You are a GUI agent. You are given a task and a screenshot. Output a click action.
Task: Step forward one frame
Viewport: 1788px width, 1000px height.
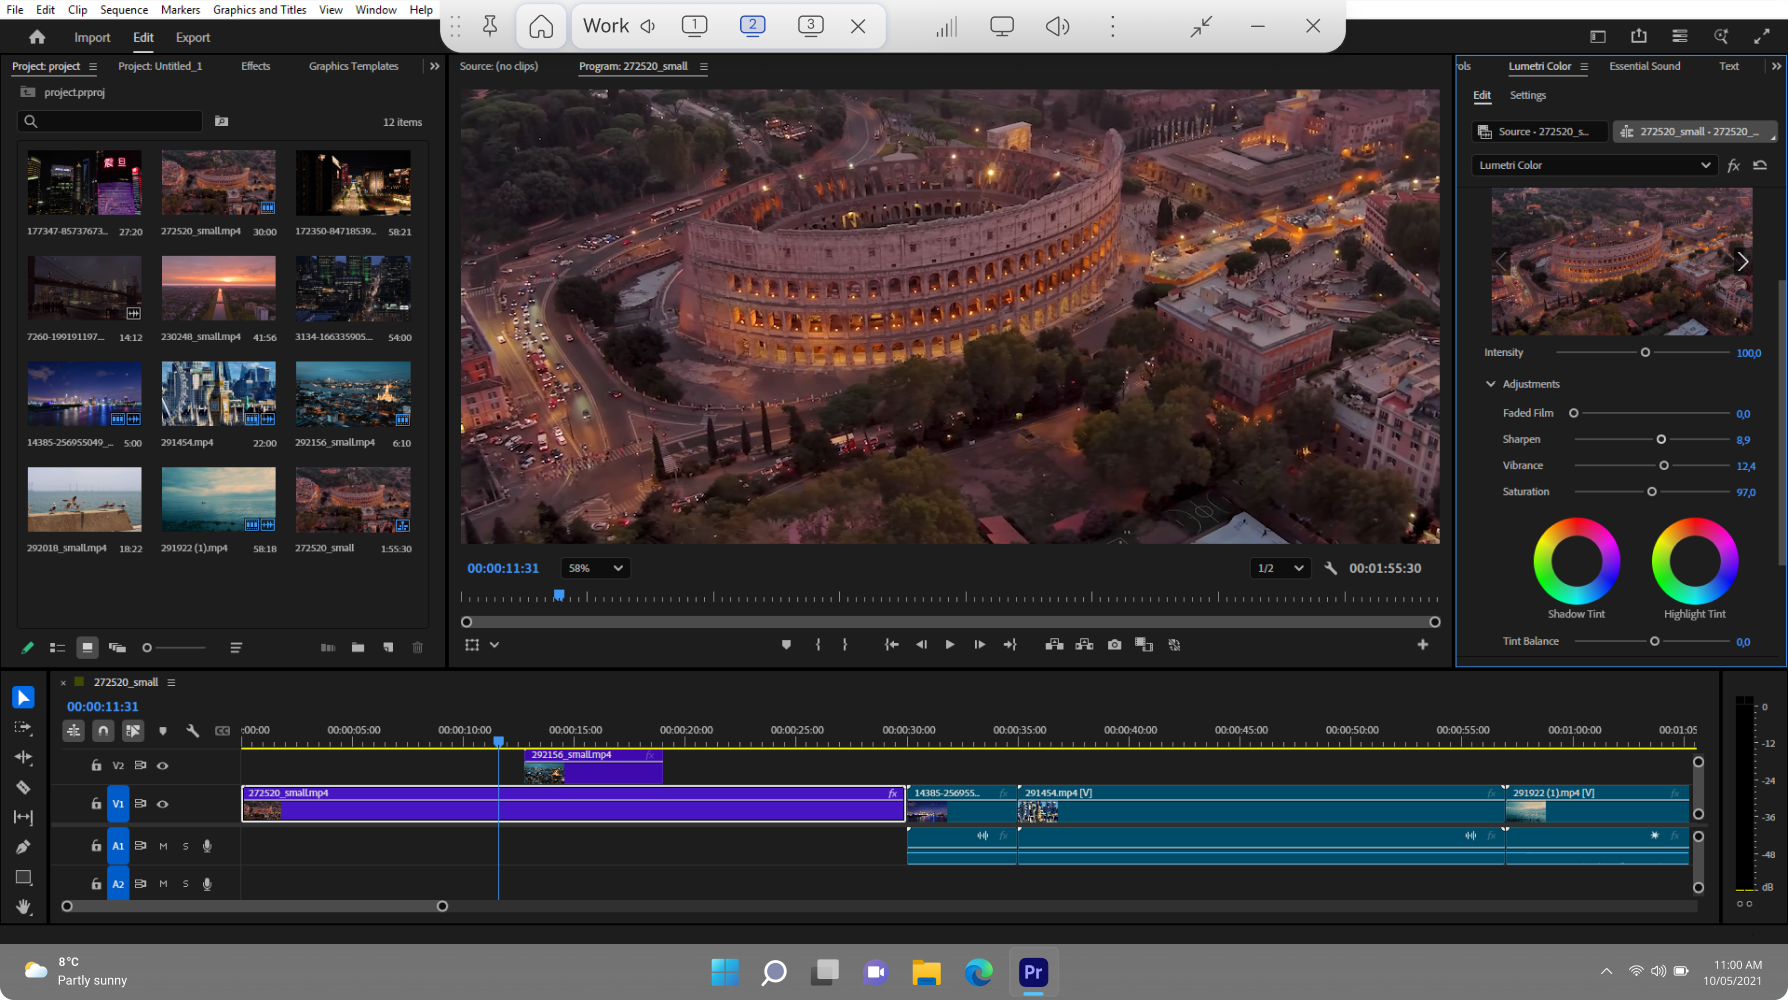pyautogui.click(x=980, y=645)
